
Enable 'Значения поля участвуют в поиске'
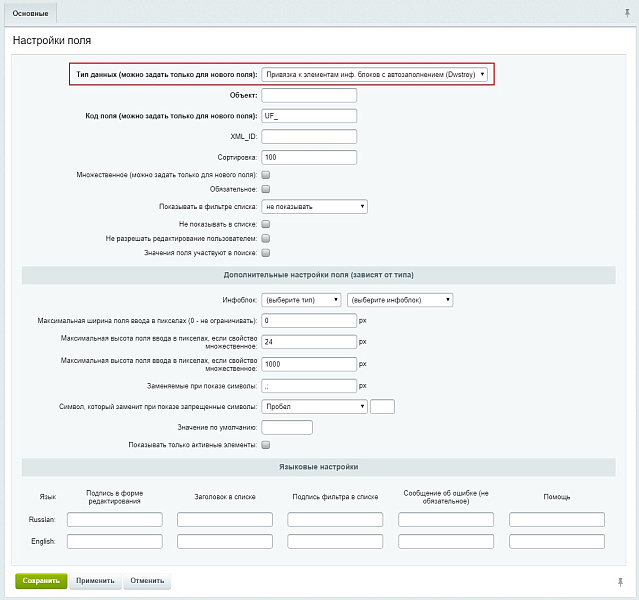point(266,253)
